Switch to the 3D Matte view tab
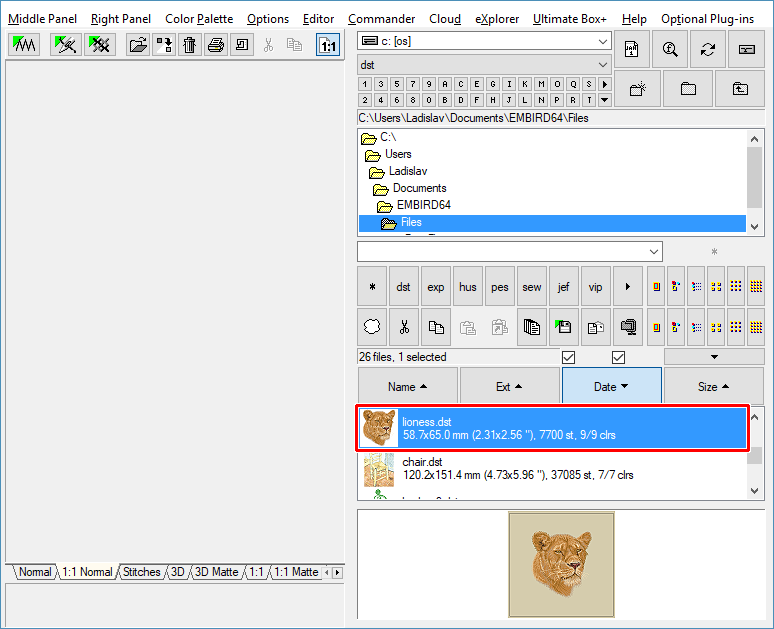774x629 pixels. pyautogui.click(x=216, y=572)
